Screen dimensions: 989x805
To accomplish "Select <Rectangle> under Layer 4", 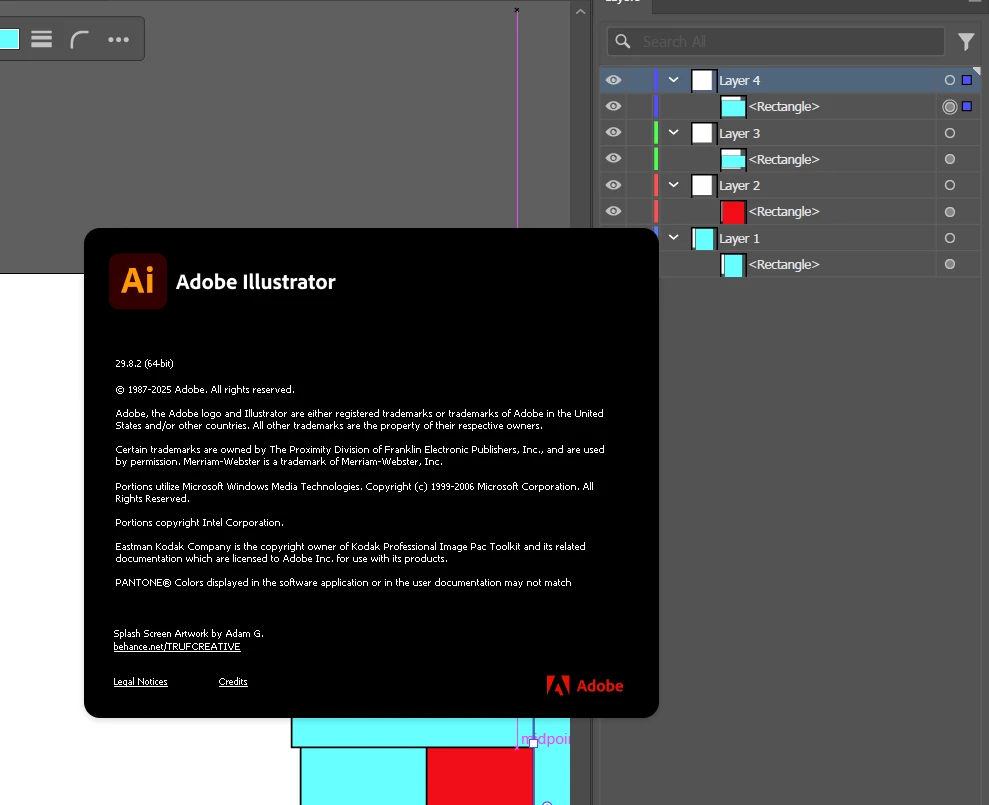I will click(784, 107).
